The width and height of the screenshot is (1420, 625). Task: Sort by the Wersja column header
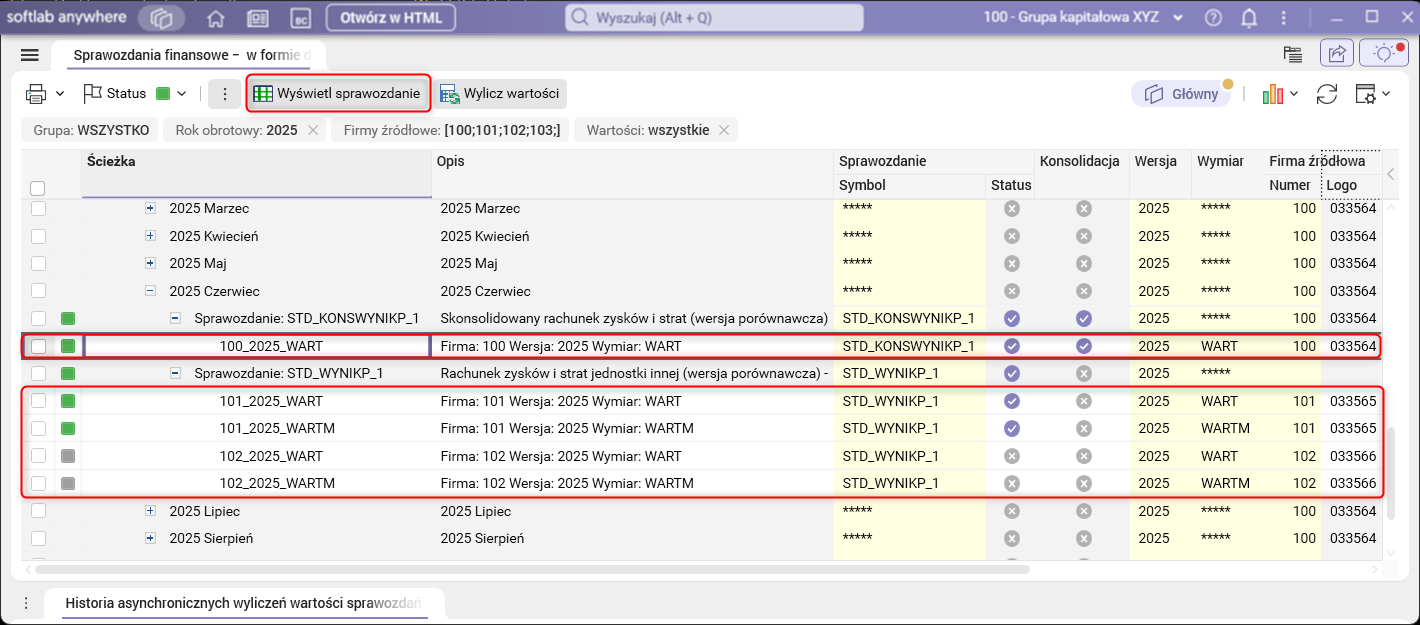pyautogui.click(x=1158, y=173)
